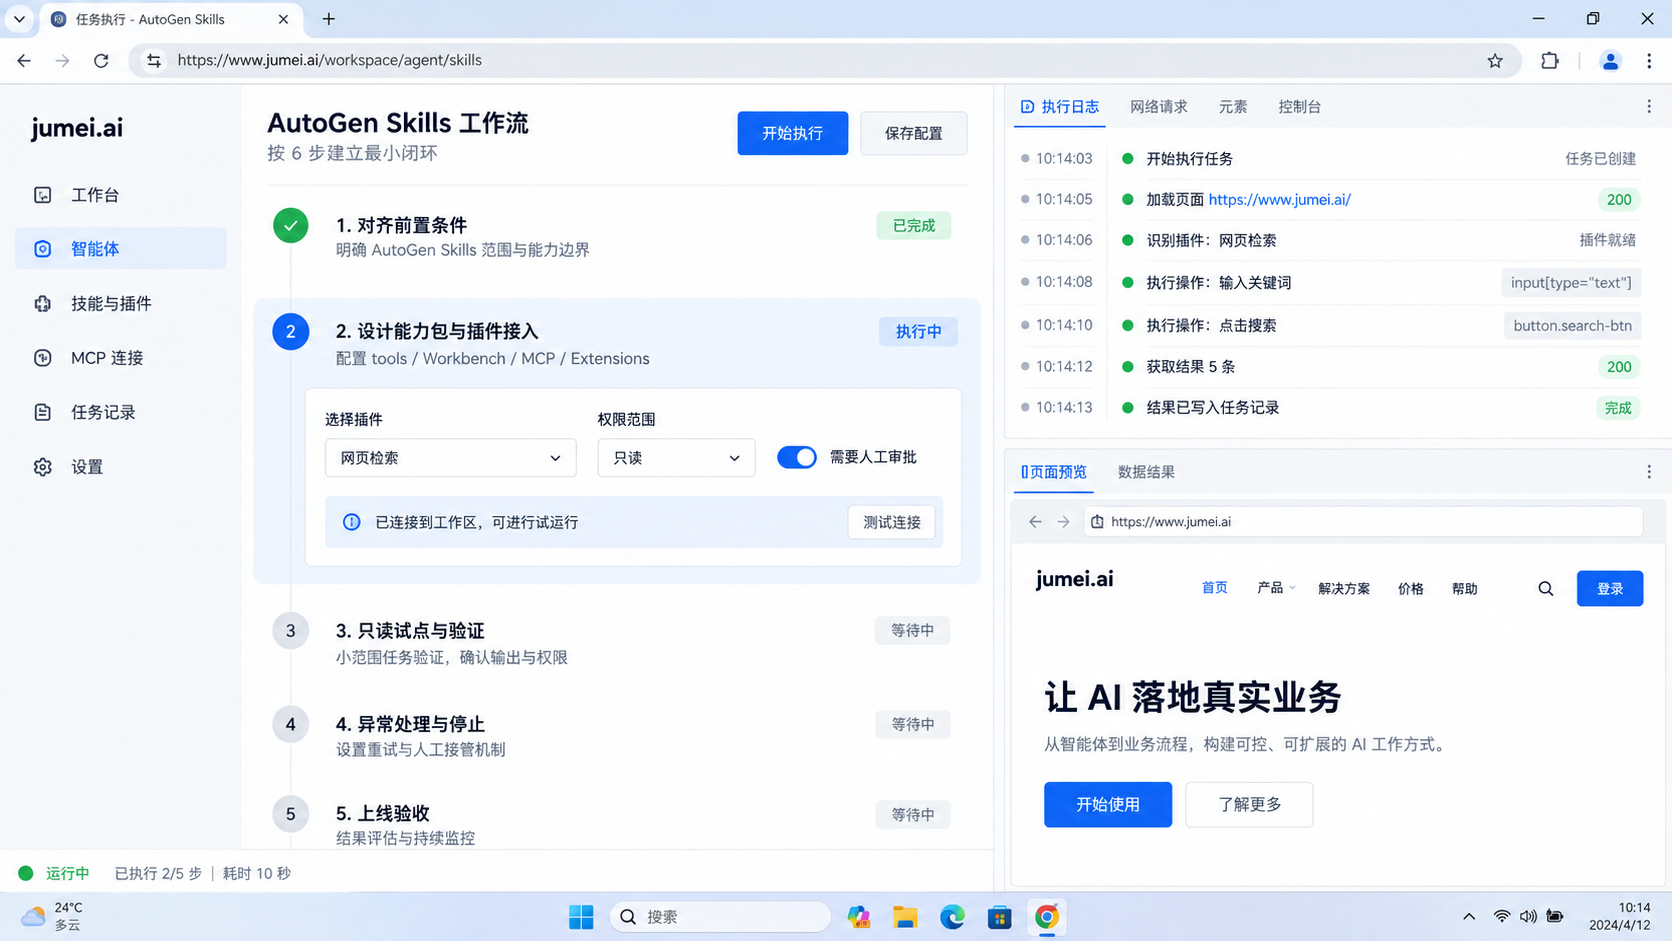Click the 已完成 status badge

tap(914, 226)
